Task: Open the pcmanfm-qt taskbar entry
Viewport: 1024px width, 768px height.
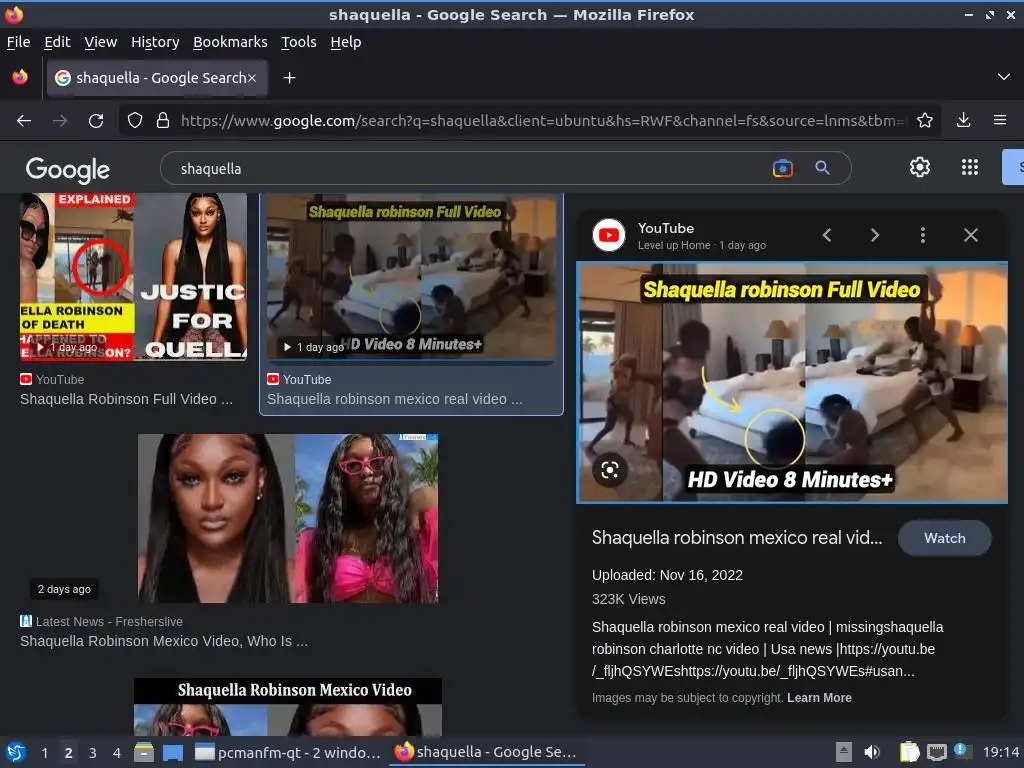Action: click(x=288, y=752)
